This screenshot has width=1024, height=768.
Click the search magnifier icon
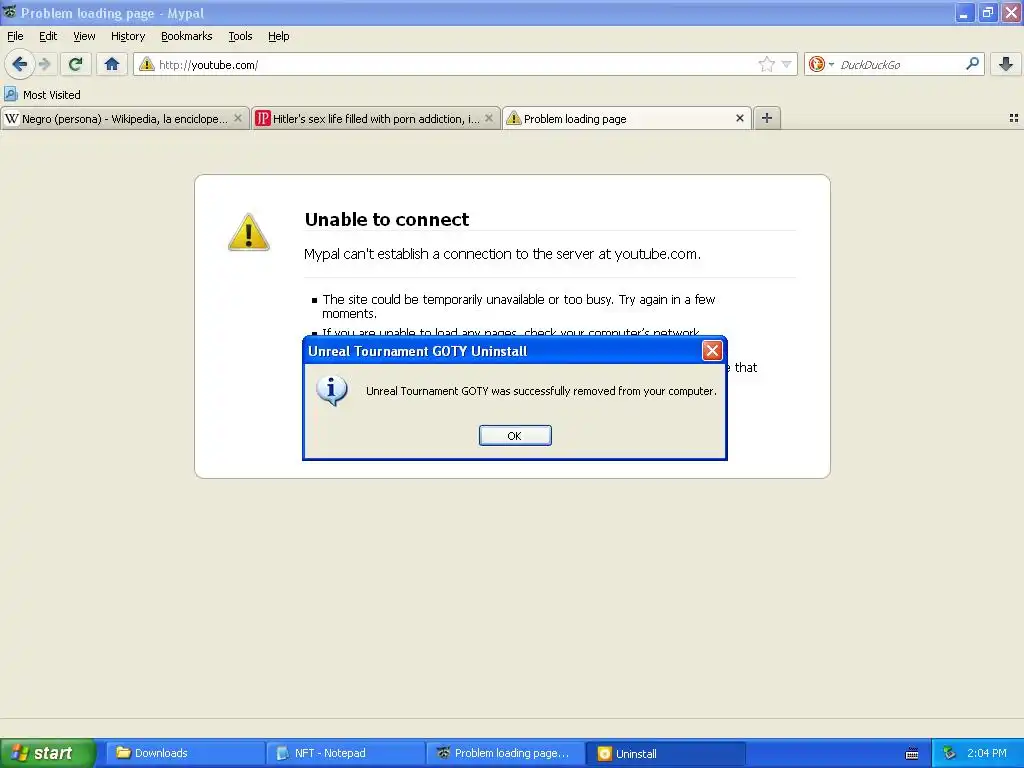tap(972, 63)
